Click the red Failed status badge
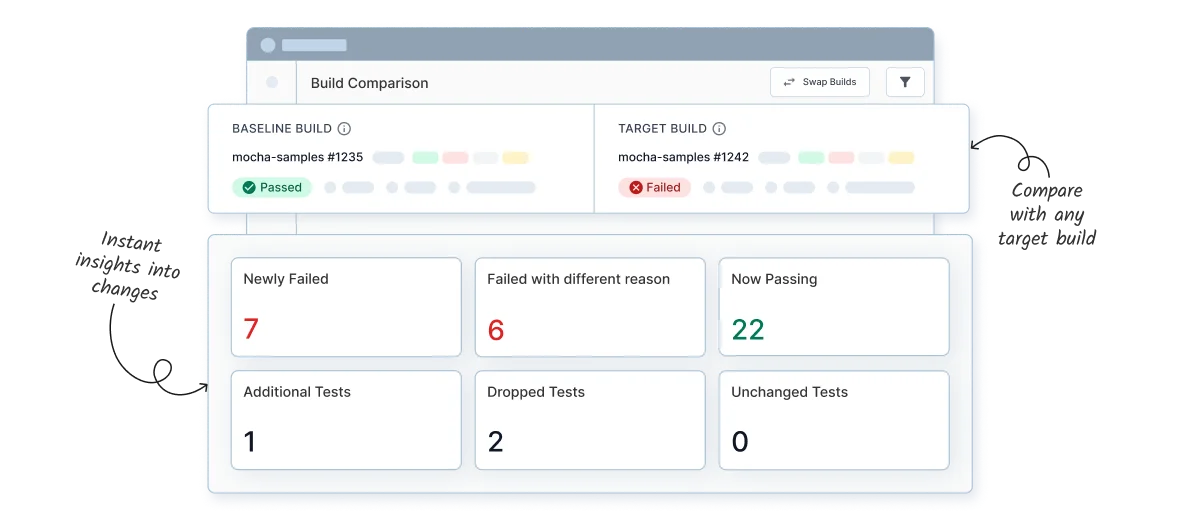 coord(655,187)
